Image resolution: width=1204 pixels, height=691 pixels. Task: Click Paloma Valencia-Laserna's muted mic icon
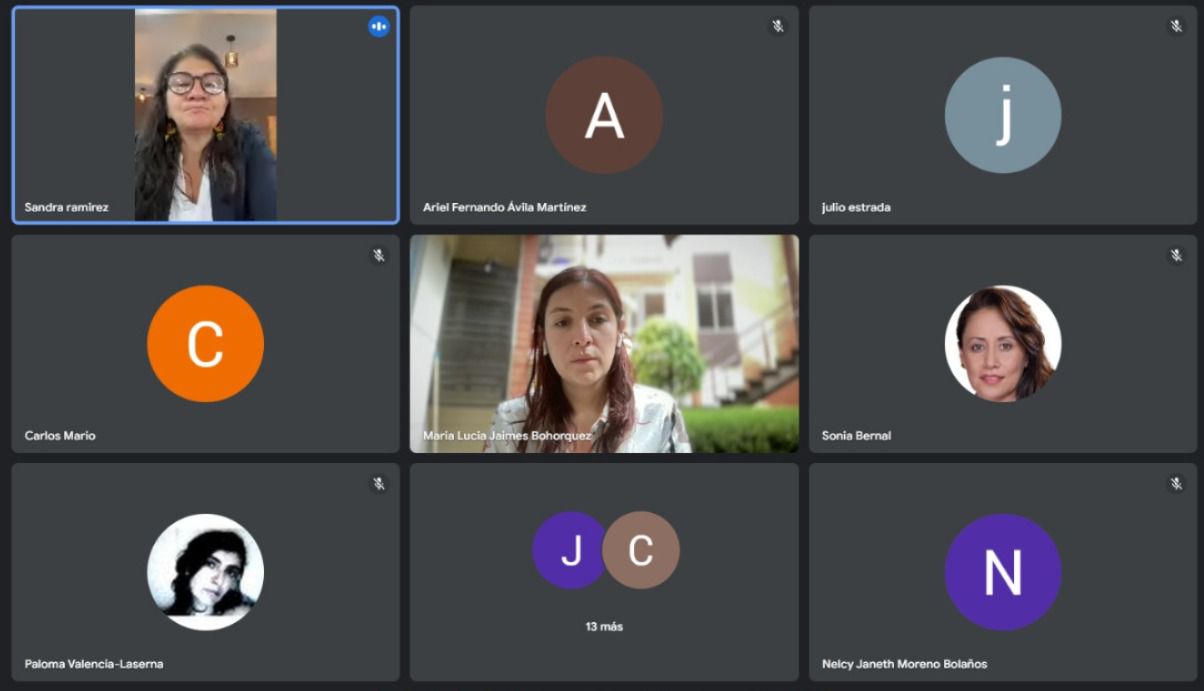point(378,484)
